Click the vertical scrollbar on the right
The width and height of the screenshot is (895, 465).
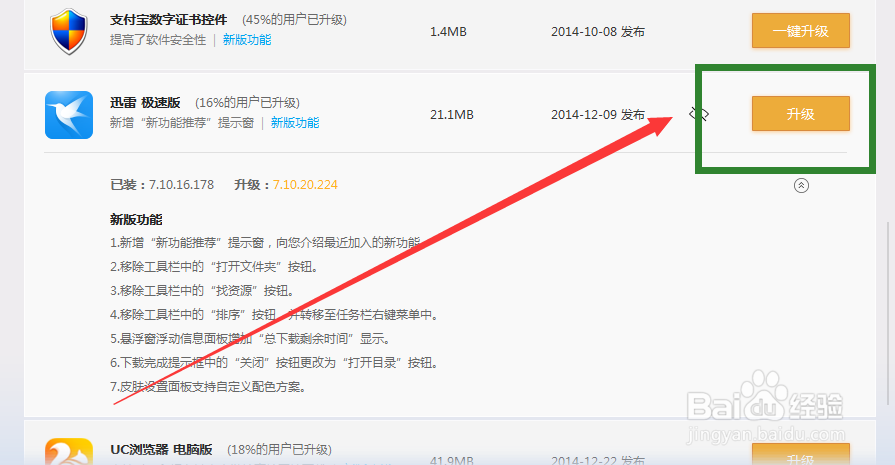point(887,311)
